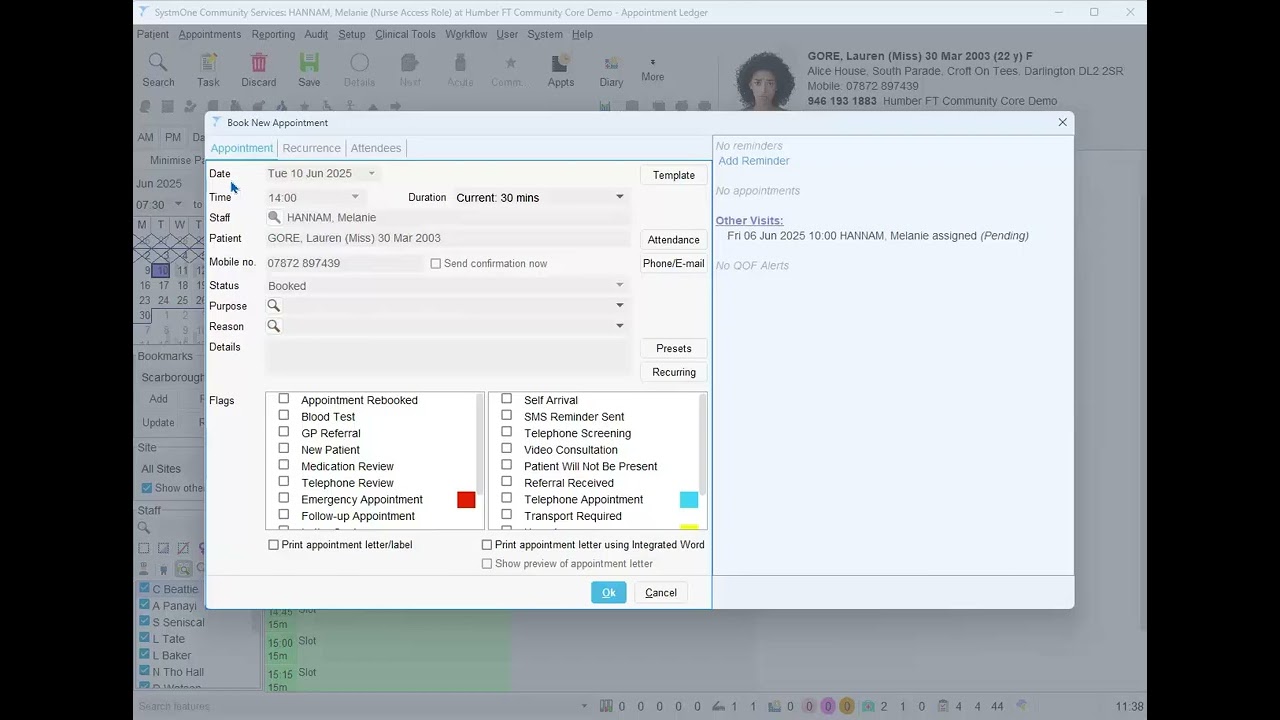The width and height of the screenshot is (1280, 720).
Task: Confirm booking with the Ok button
Action: click(x=609, y=593)
